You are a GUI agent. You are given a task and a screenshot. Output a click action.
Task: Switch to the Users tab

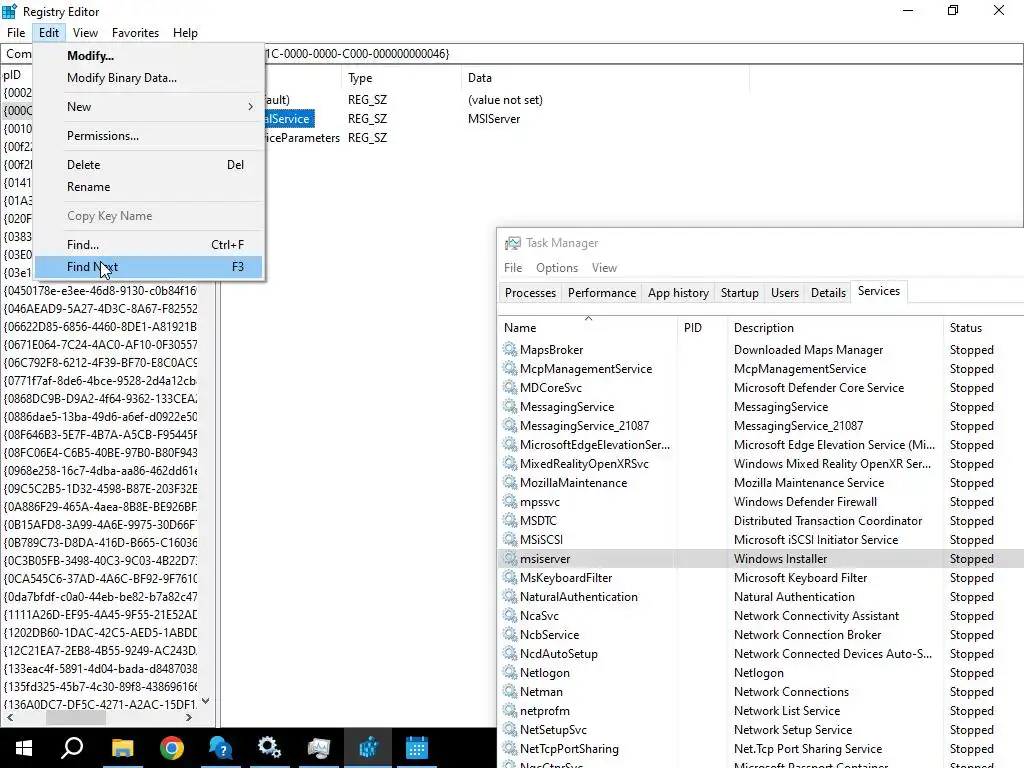click(x=784, y=293)
